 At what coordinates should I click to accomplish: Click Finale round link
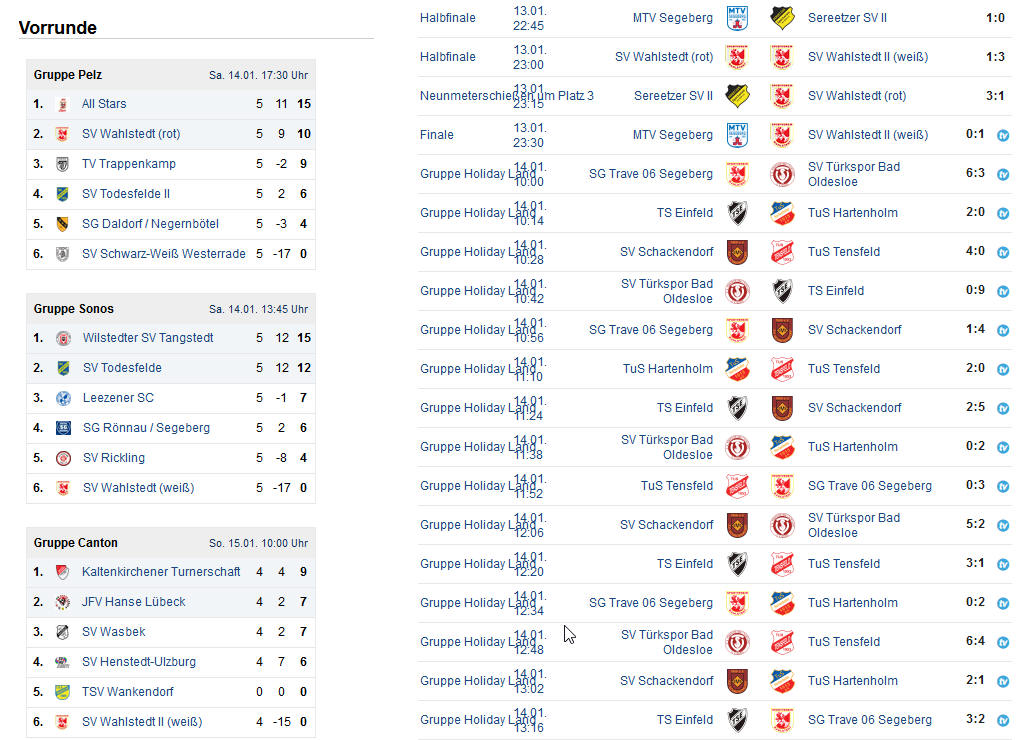point(436,135)
